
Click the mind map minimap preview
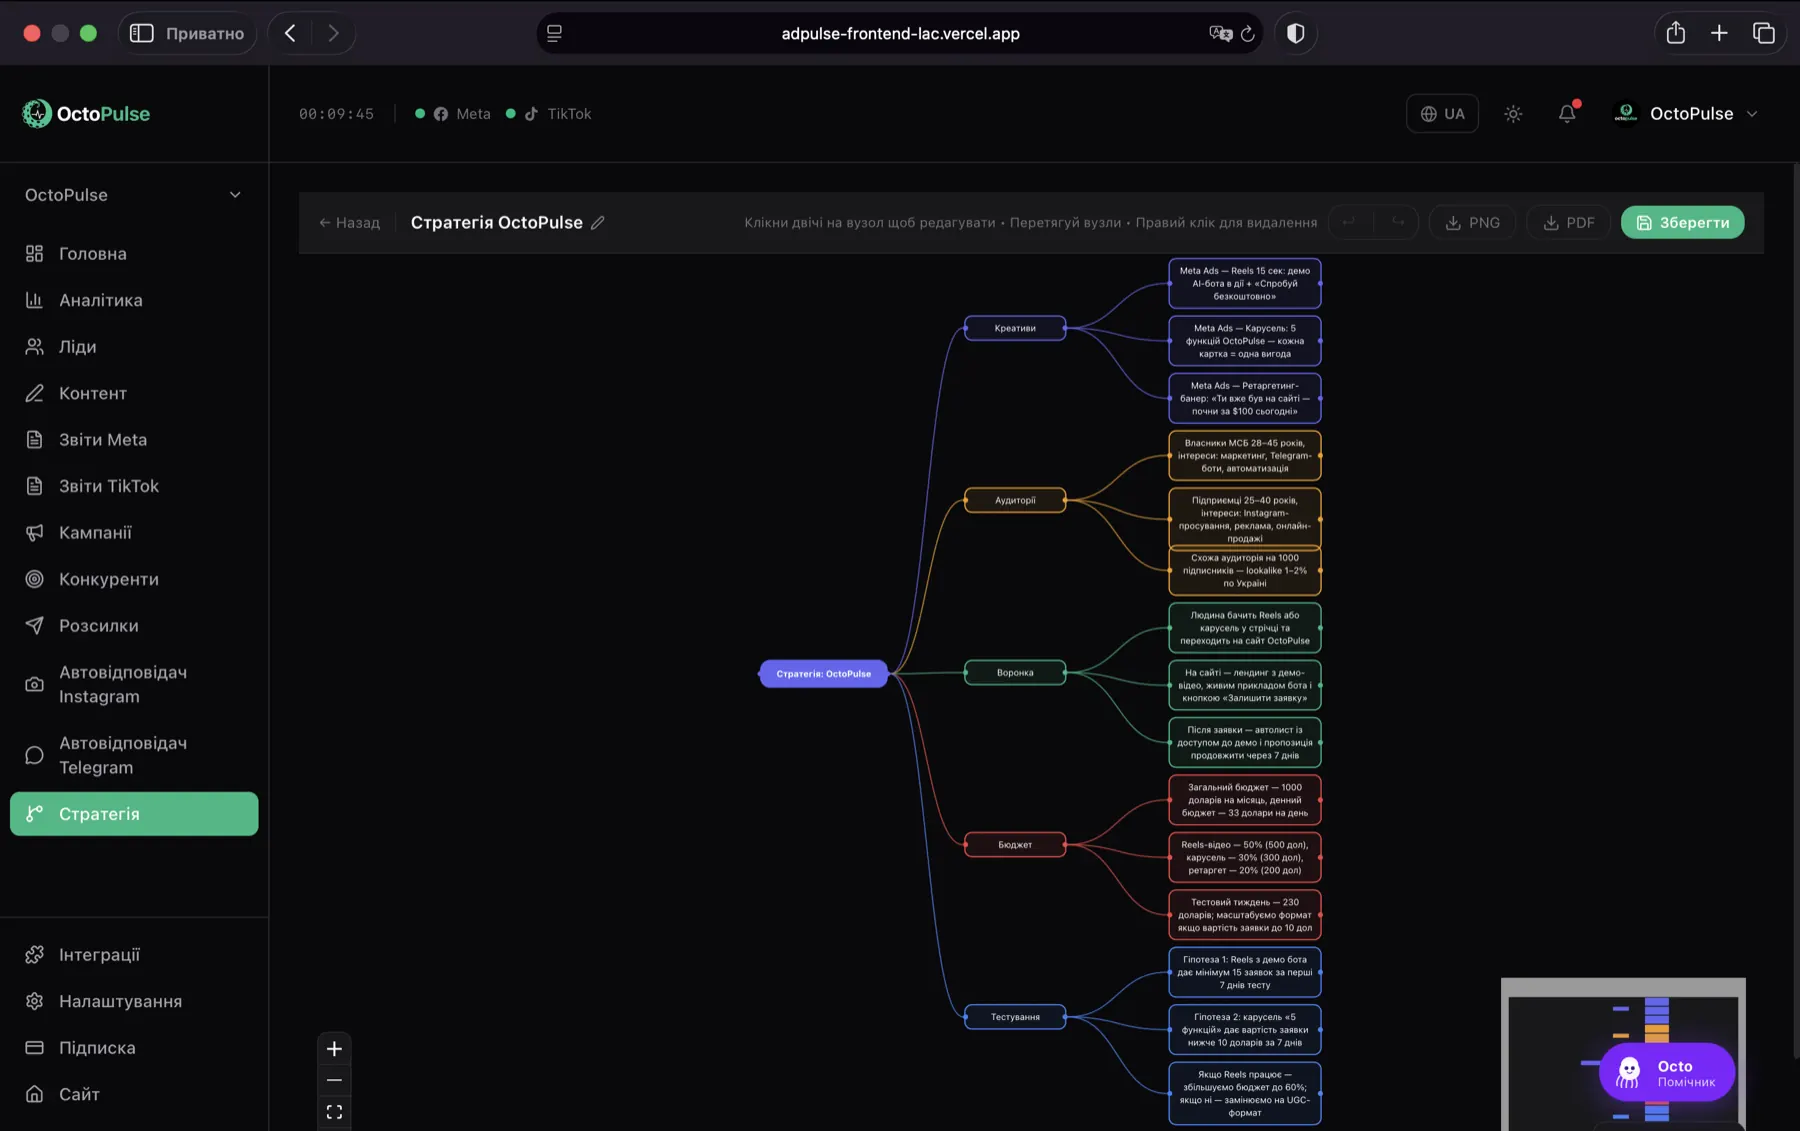coord(1622,1054)
